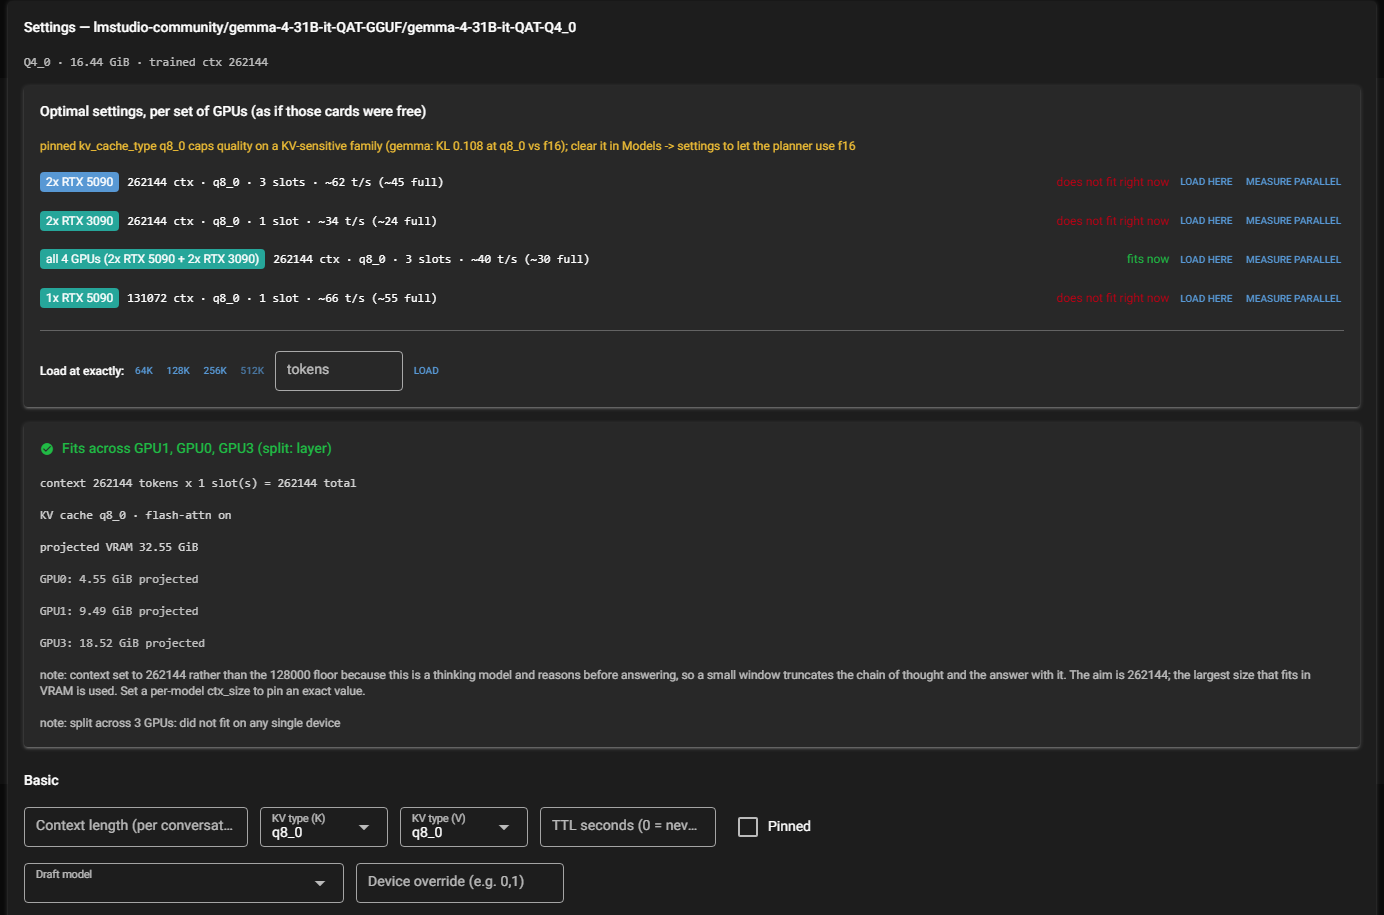Image resolution: width=1384 pixels, height=915 pixels.
Task: Click 'GPU1: 9.49 GiB projected' line
Action: point(119,611)
